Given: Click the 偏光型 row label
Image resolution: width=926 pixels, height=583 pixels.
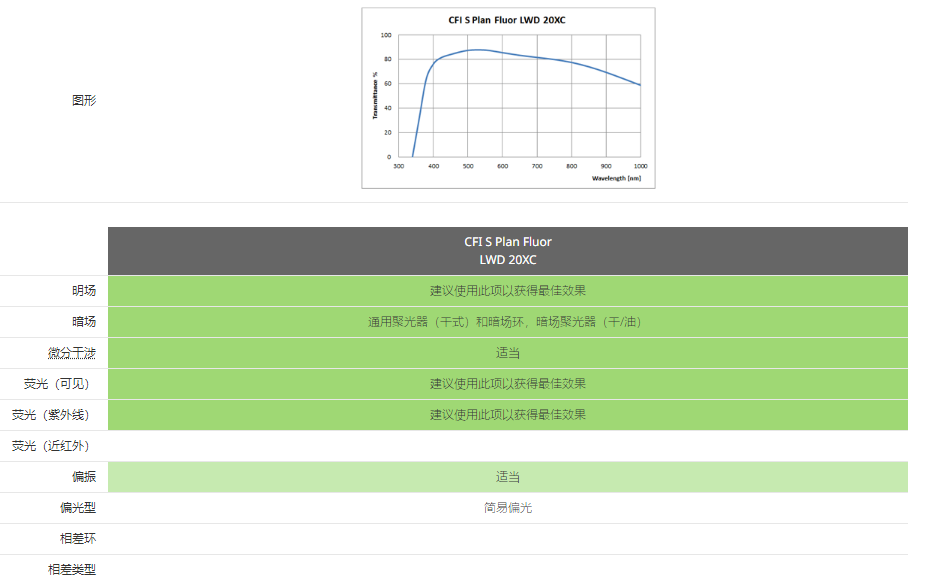Looking at the screenshot, I should pos(77,507).
